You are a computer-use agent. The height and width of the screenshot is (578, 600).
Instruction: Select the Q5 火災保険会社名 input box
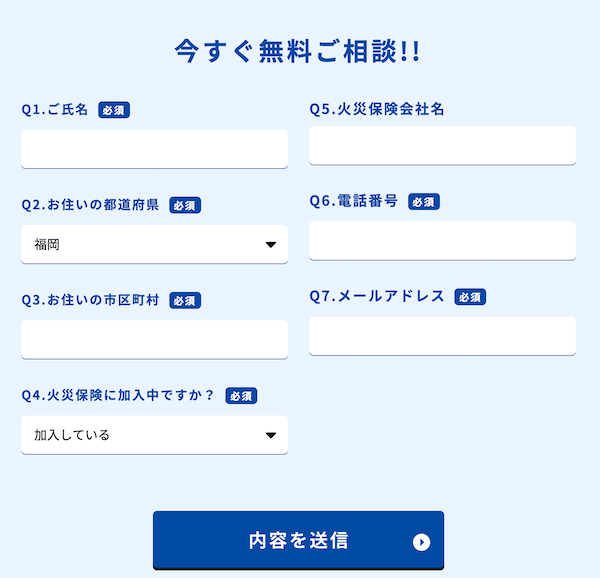[x=442, y=145]
